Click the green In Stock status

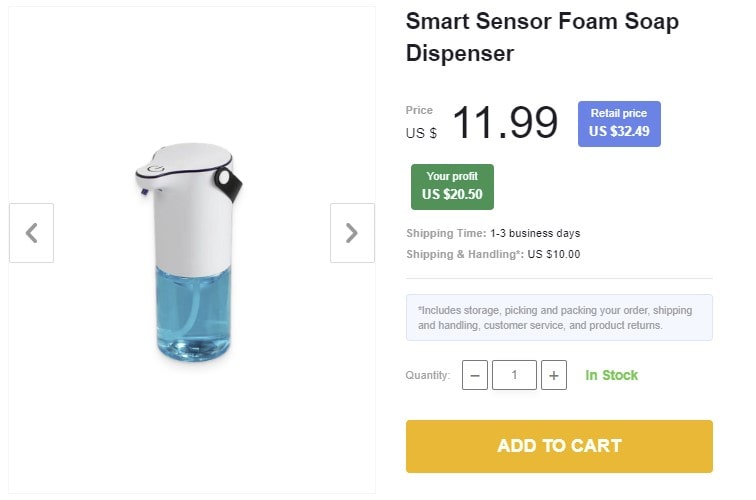(612, 375)
